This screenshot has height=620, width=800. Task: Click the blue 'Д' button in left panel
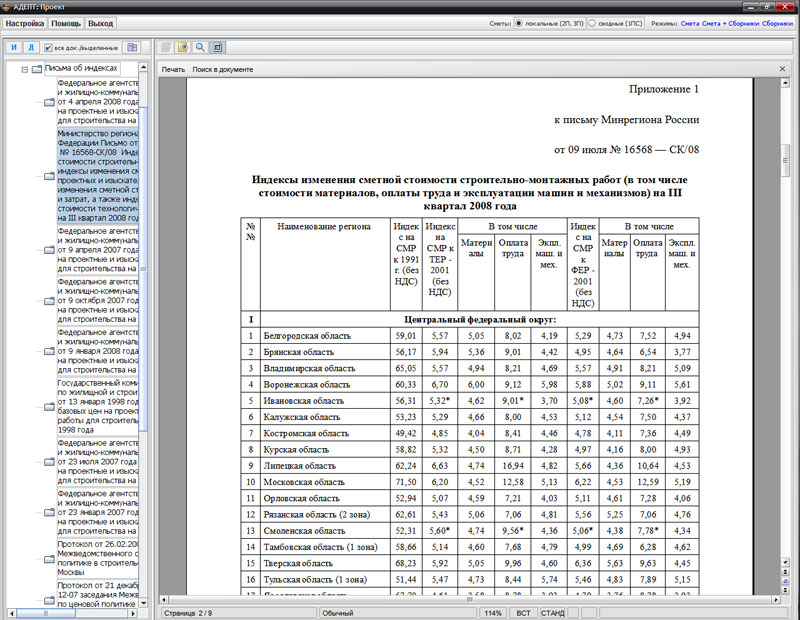31,47
